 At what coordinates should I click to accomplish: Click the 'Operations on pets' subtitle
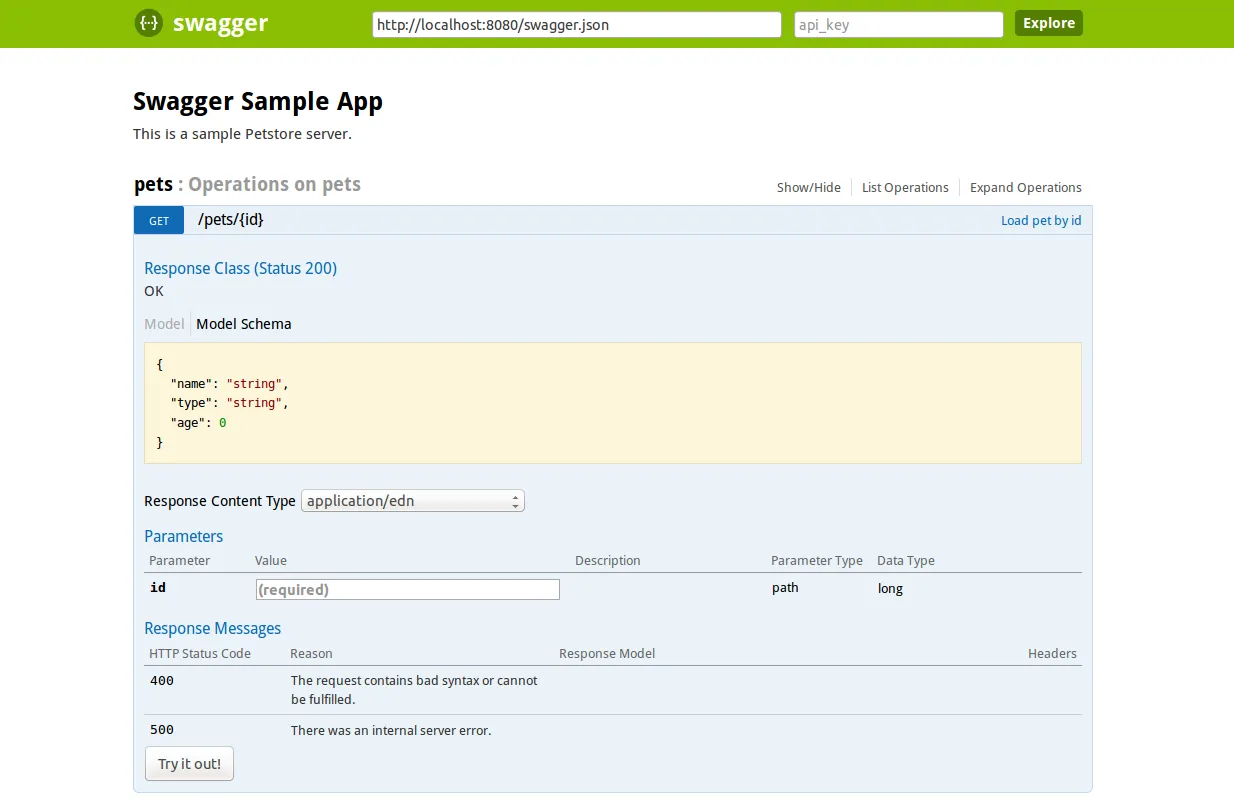(x=274, y=185)
